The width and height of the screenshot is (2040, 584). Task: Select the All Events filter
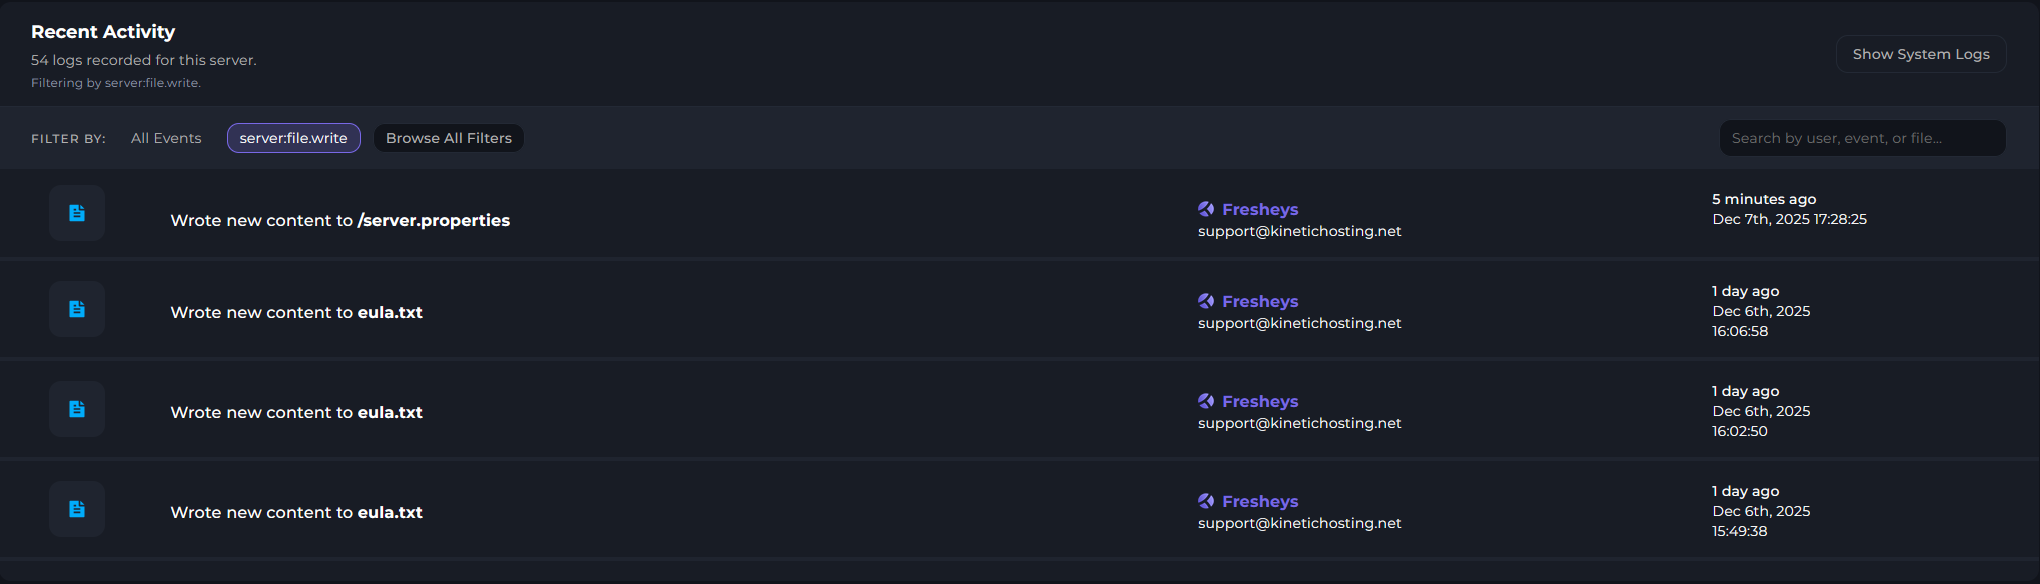166,138
